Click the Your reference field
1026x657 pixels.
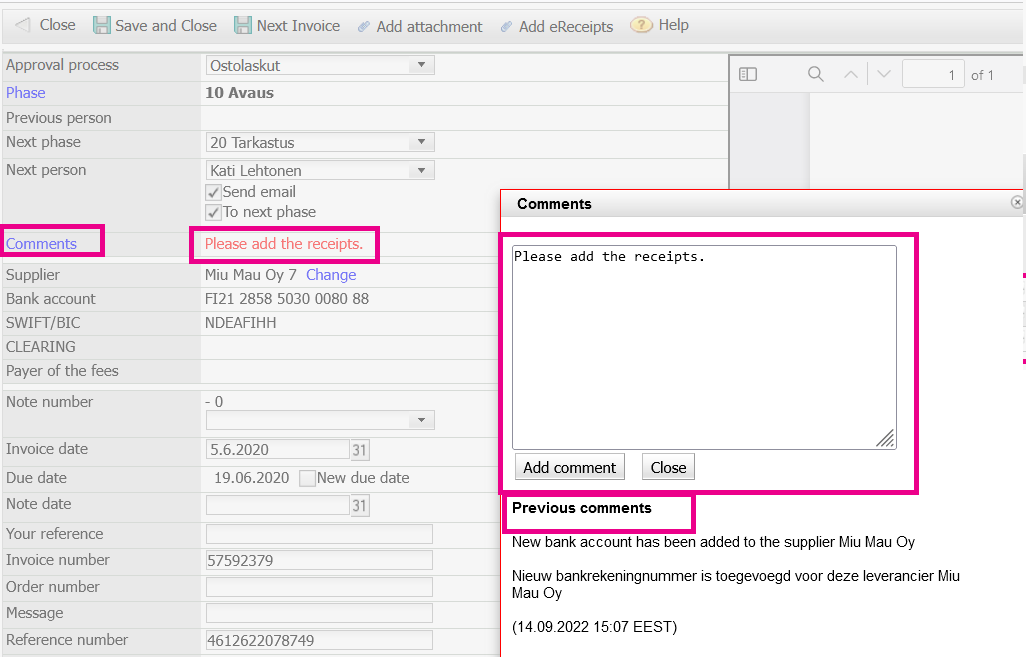[x=319, y=534]
